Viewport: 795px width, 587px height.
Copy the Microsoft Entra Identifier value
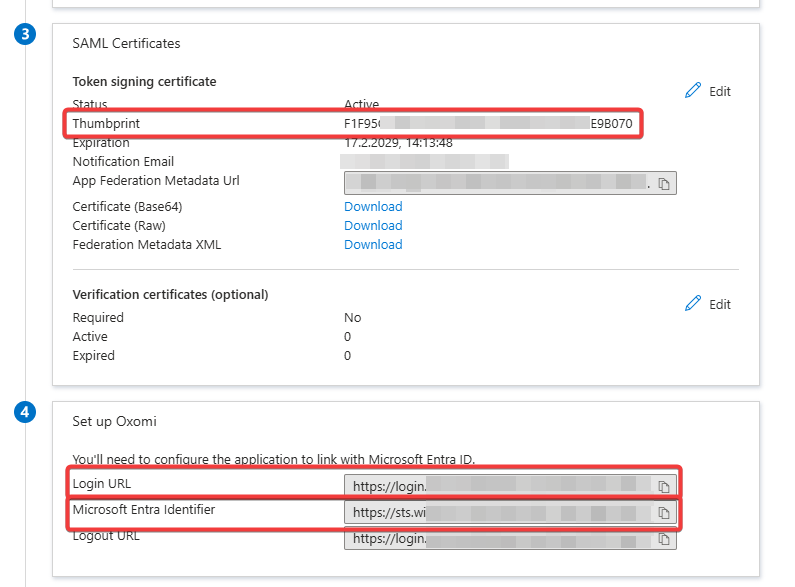click(x=664, y=513)
